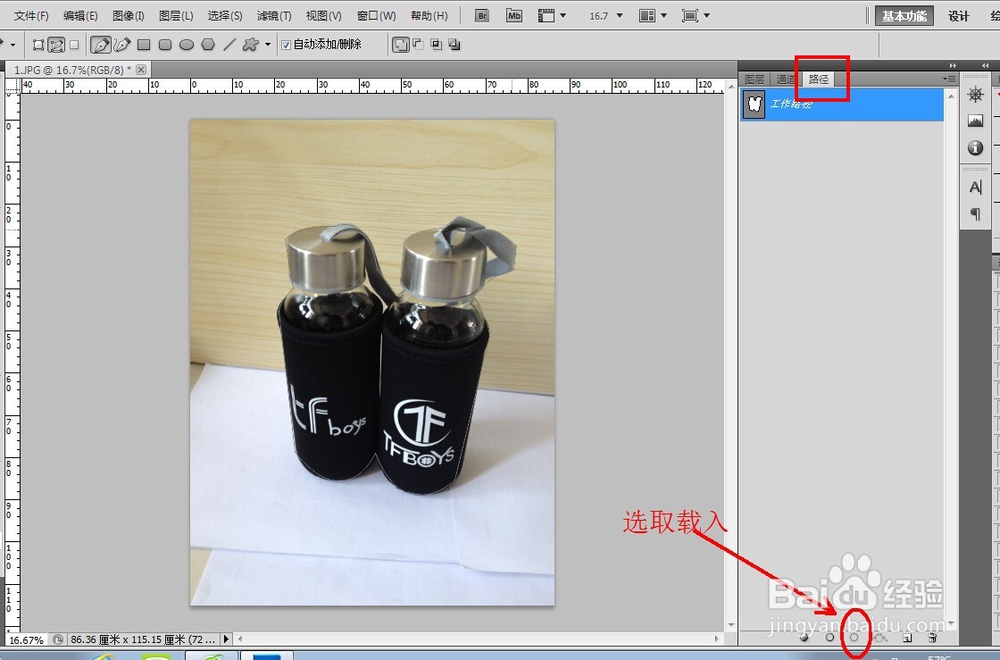Image resolution: width=1000 pixels, height=660 pixels.
Task: Open the 文件(F) menu
Action: point(31,16)
